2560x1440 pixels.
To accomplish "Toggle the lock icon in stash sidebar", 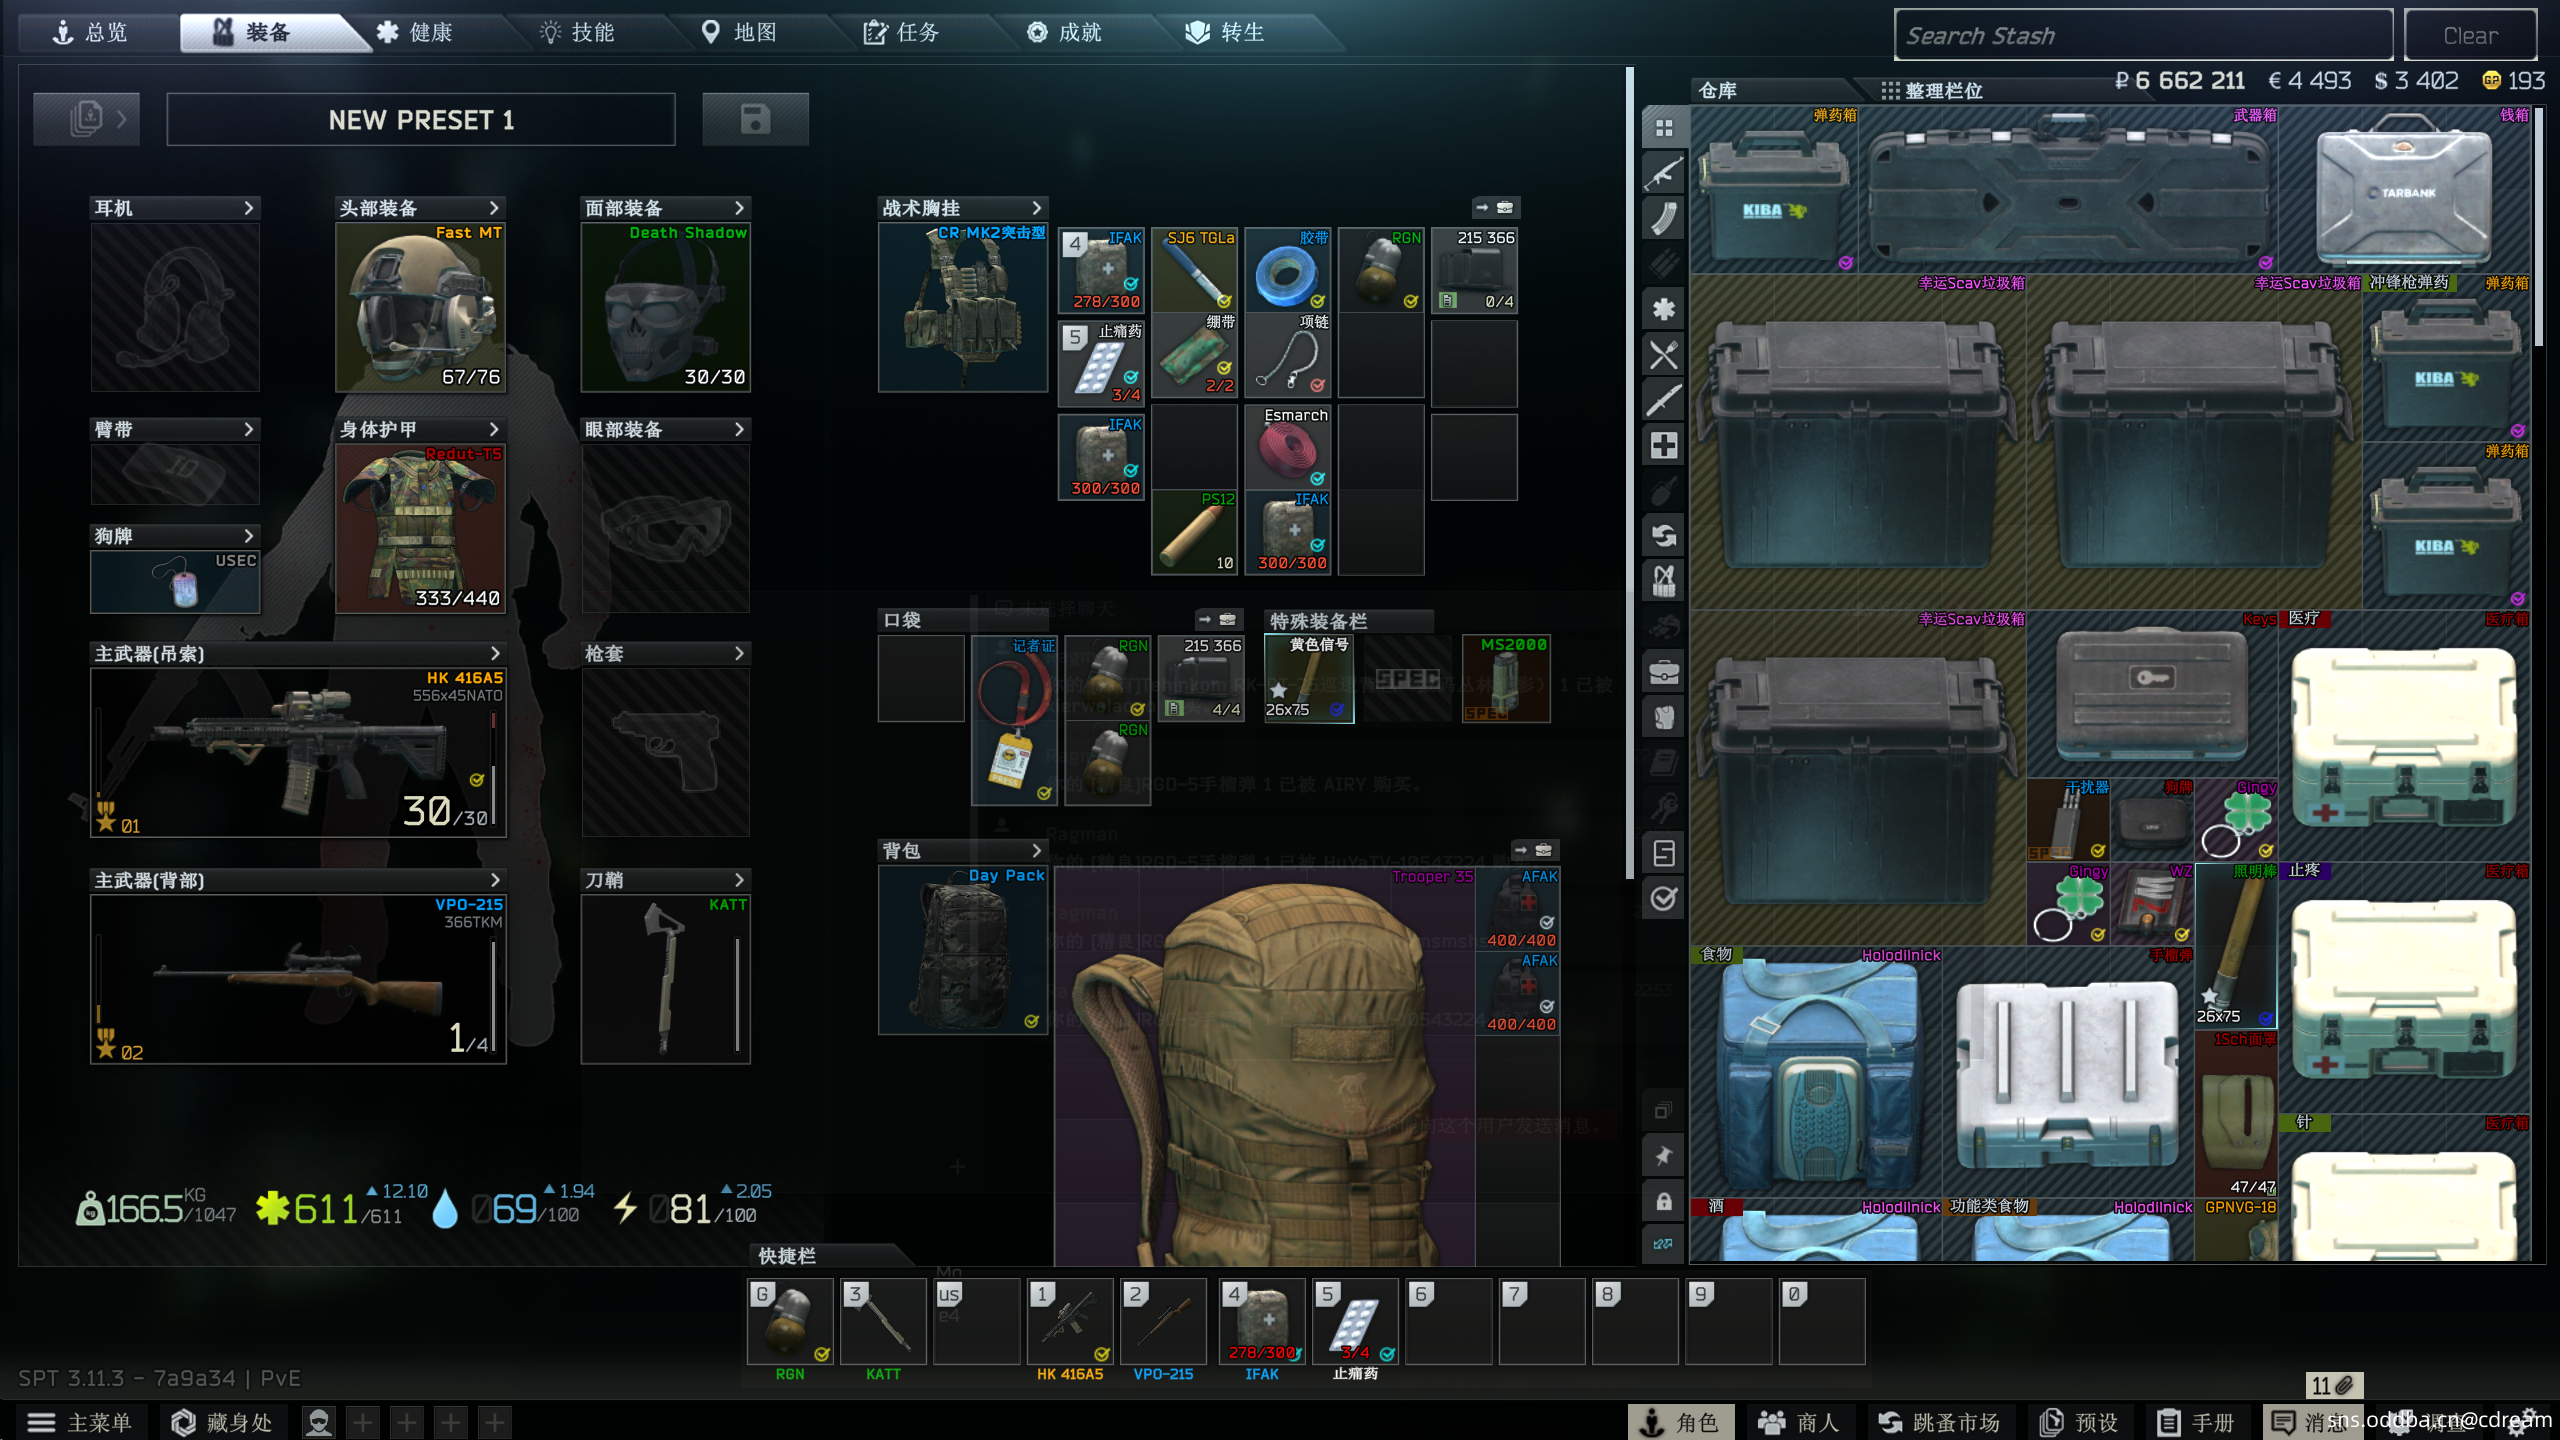I will click(1664, 1201).
